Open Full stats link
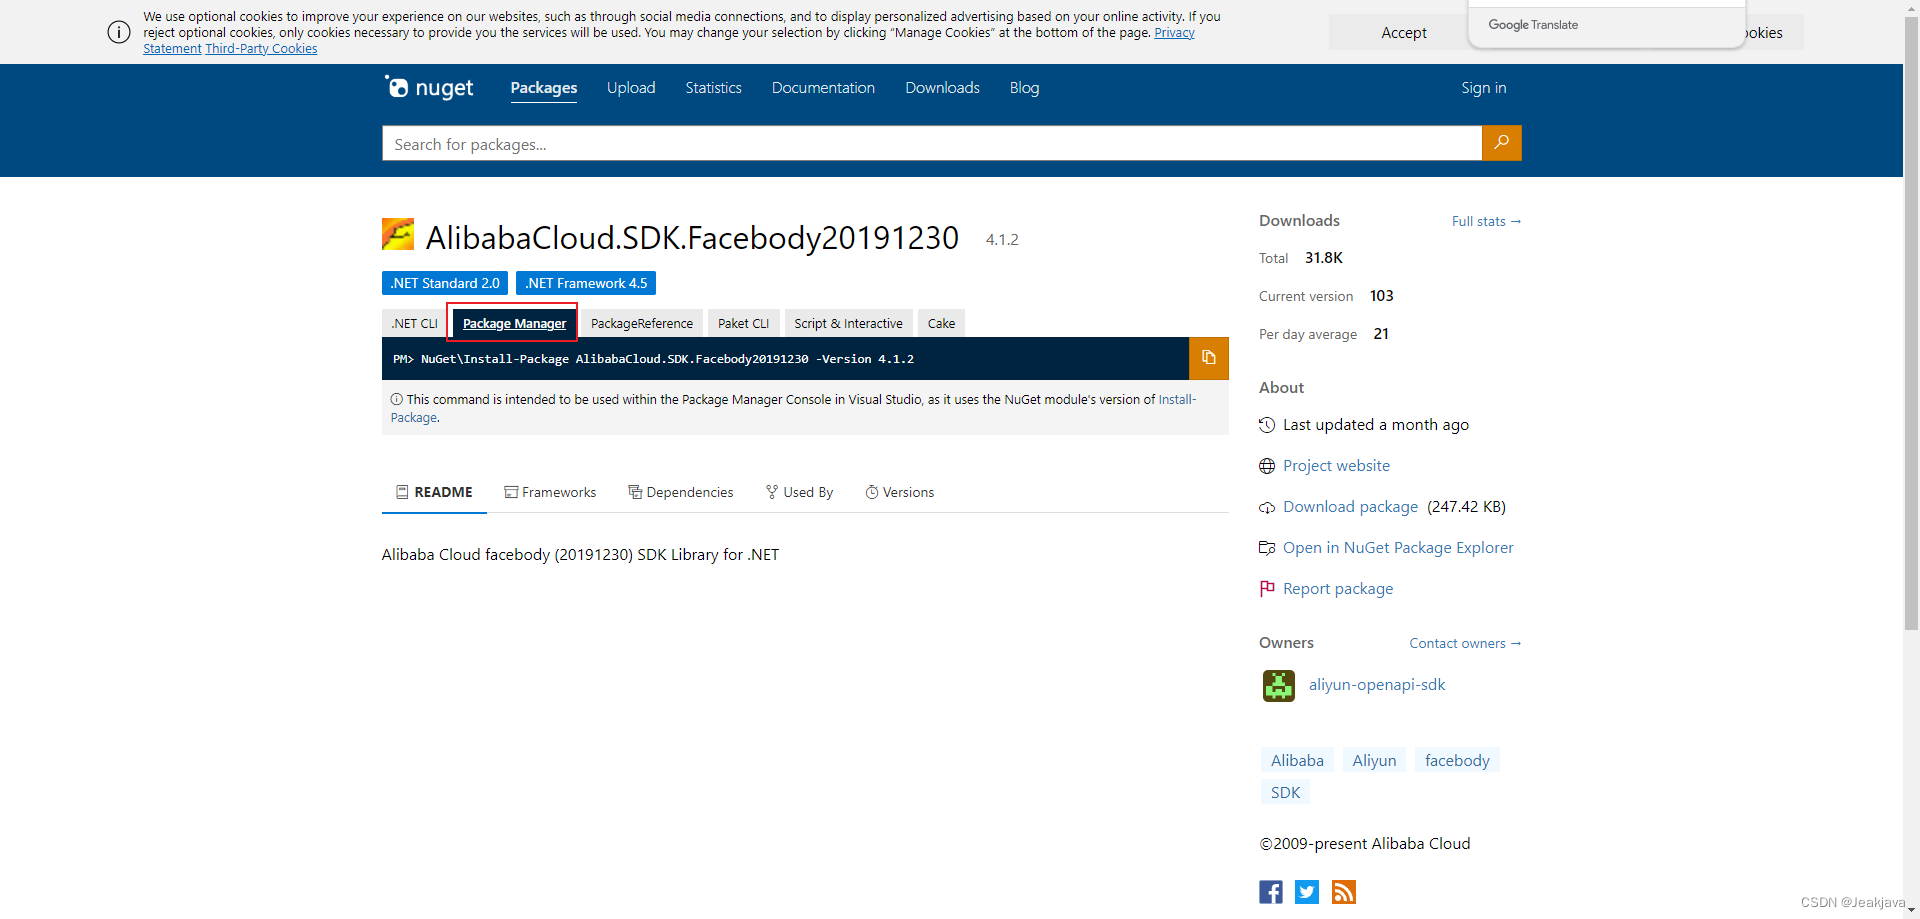Viewport: 1920px width, 919px height. coord(1486,221)
